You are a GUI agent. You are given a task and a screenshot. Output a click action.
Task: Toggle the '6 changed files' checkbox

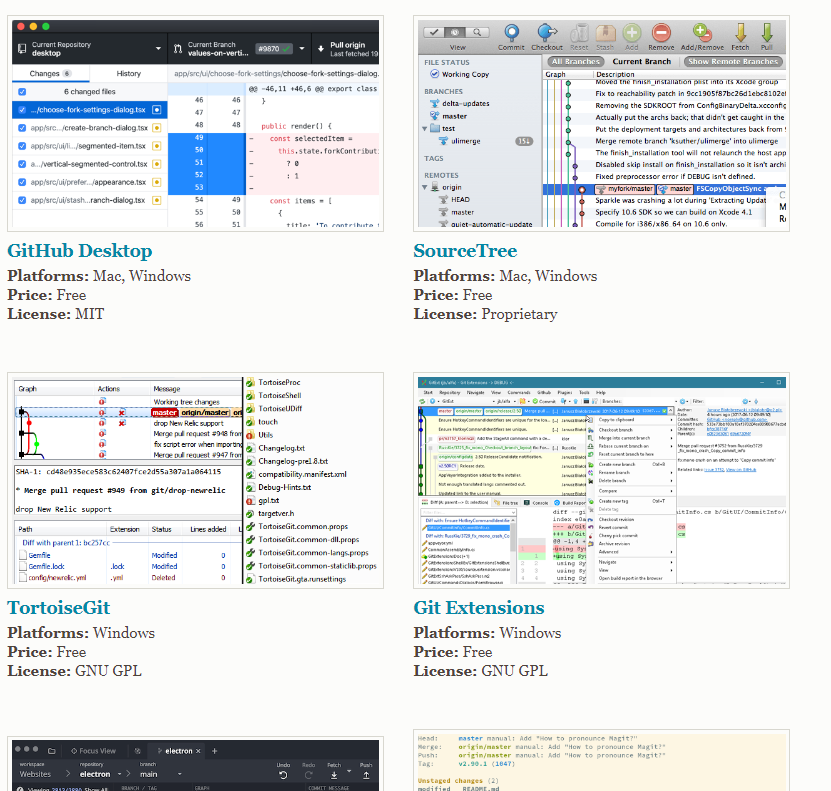[22, 92]
